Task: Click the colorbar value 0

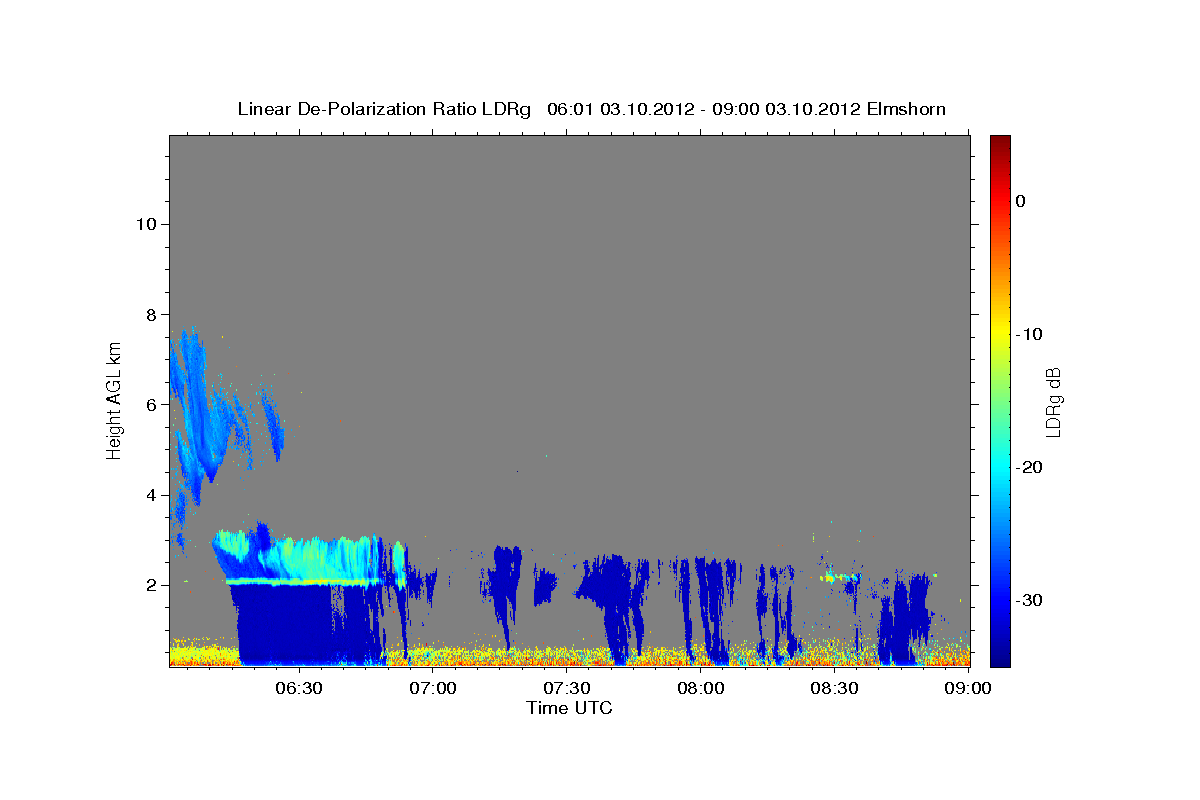Action: coord(1020,201)
